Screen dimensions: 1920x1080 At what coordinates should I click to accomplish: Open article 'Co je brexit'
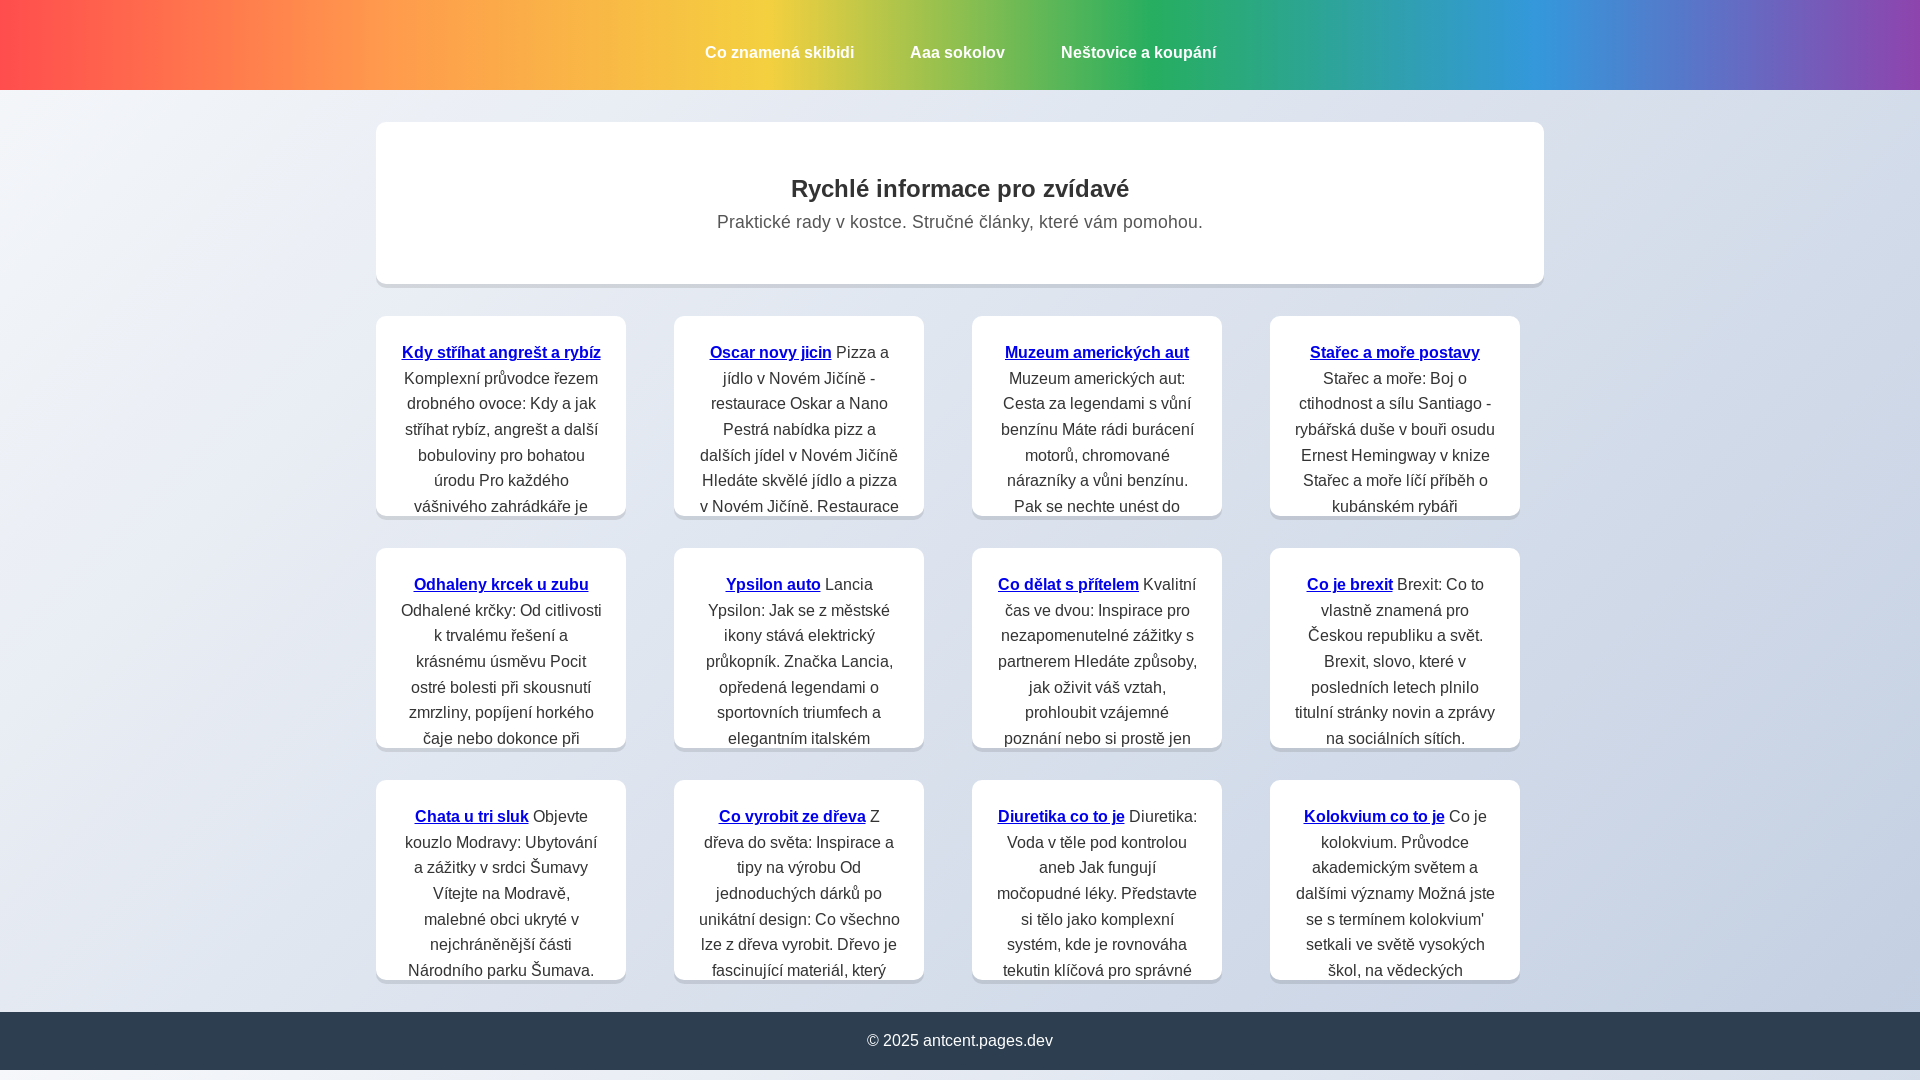pos(1349,584)
